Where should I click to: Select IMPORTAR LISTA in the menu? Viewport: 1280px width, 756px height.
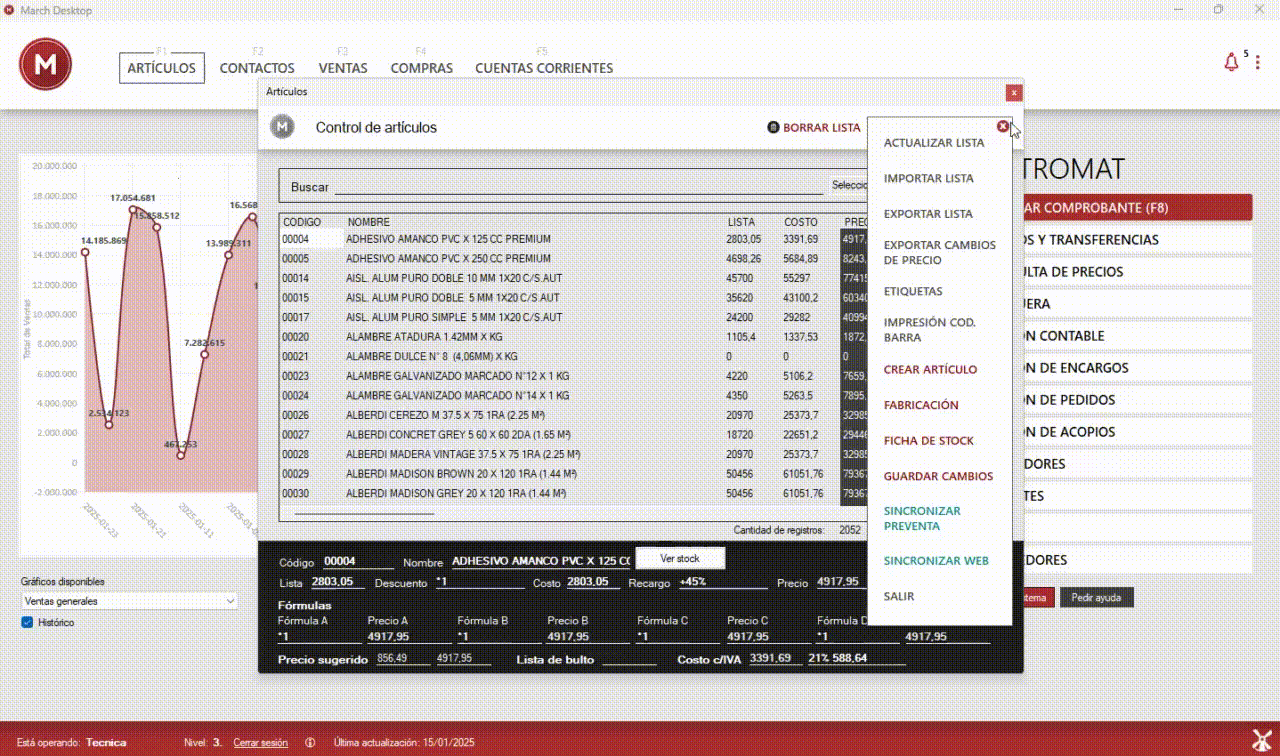click(929, 178)
